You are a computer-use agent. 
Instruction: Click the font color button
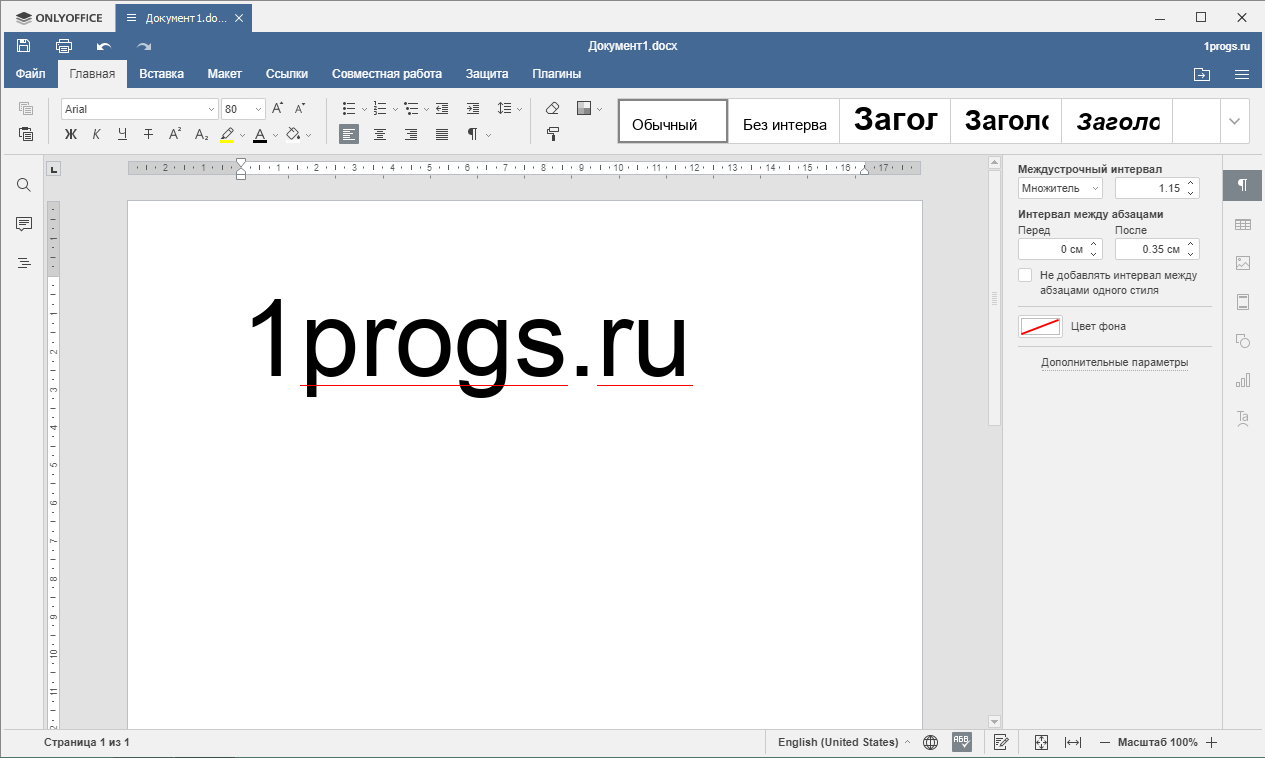pos(260,134)
